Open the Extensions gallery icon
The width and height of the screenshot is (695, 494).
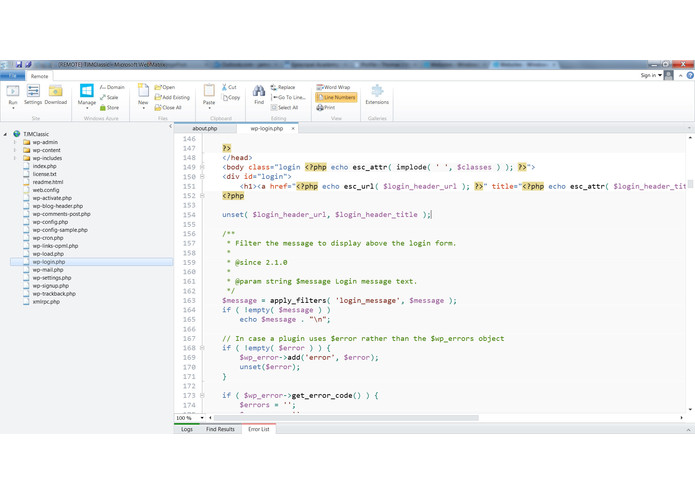377,91
